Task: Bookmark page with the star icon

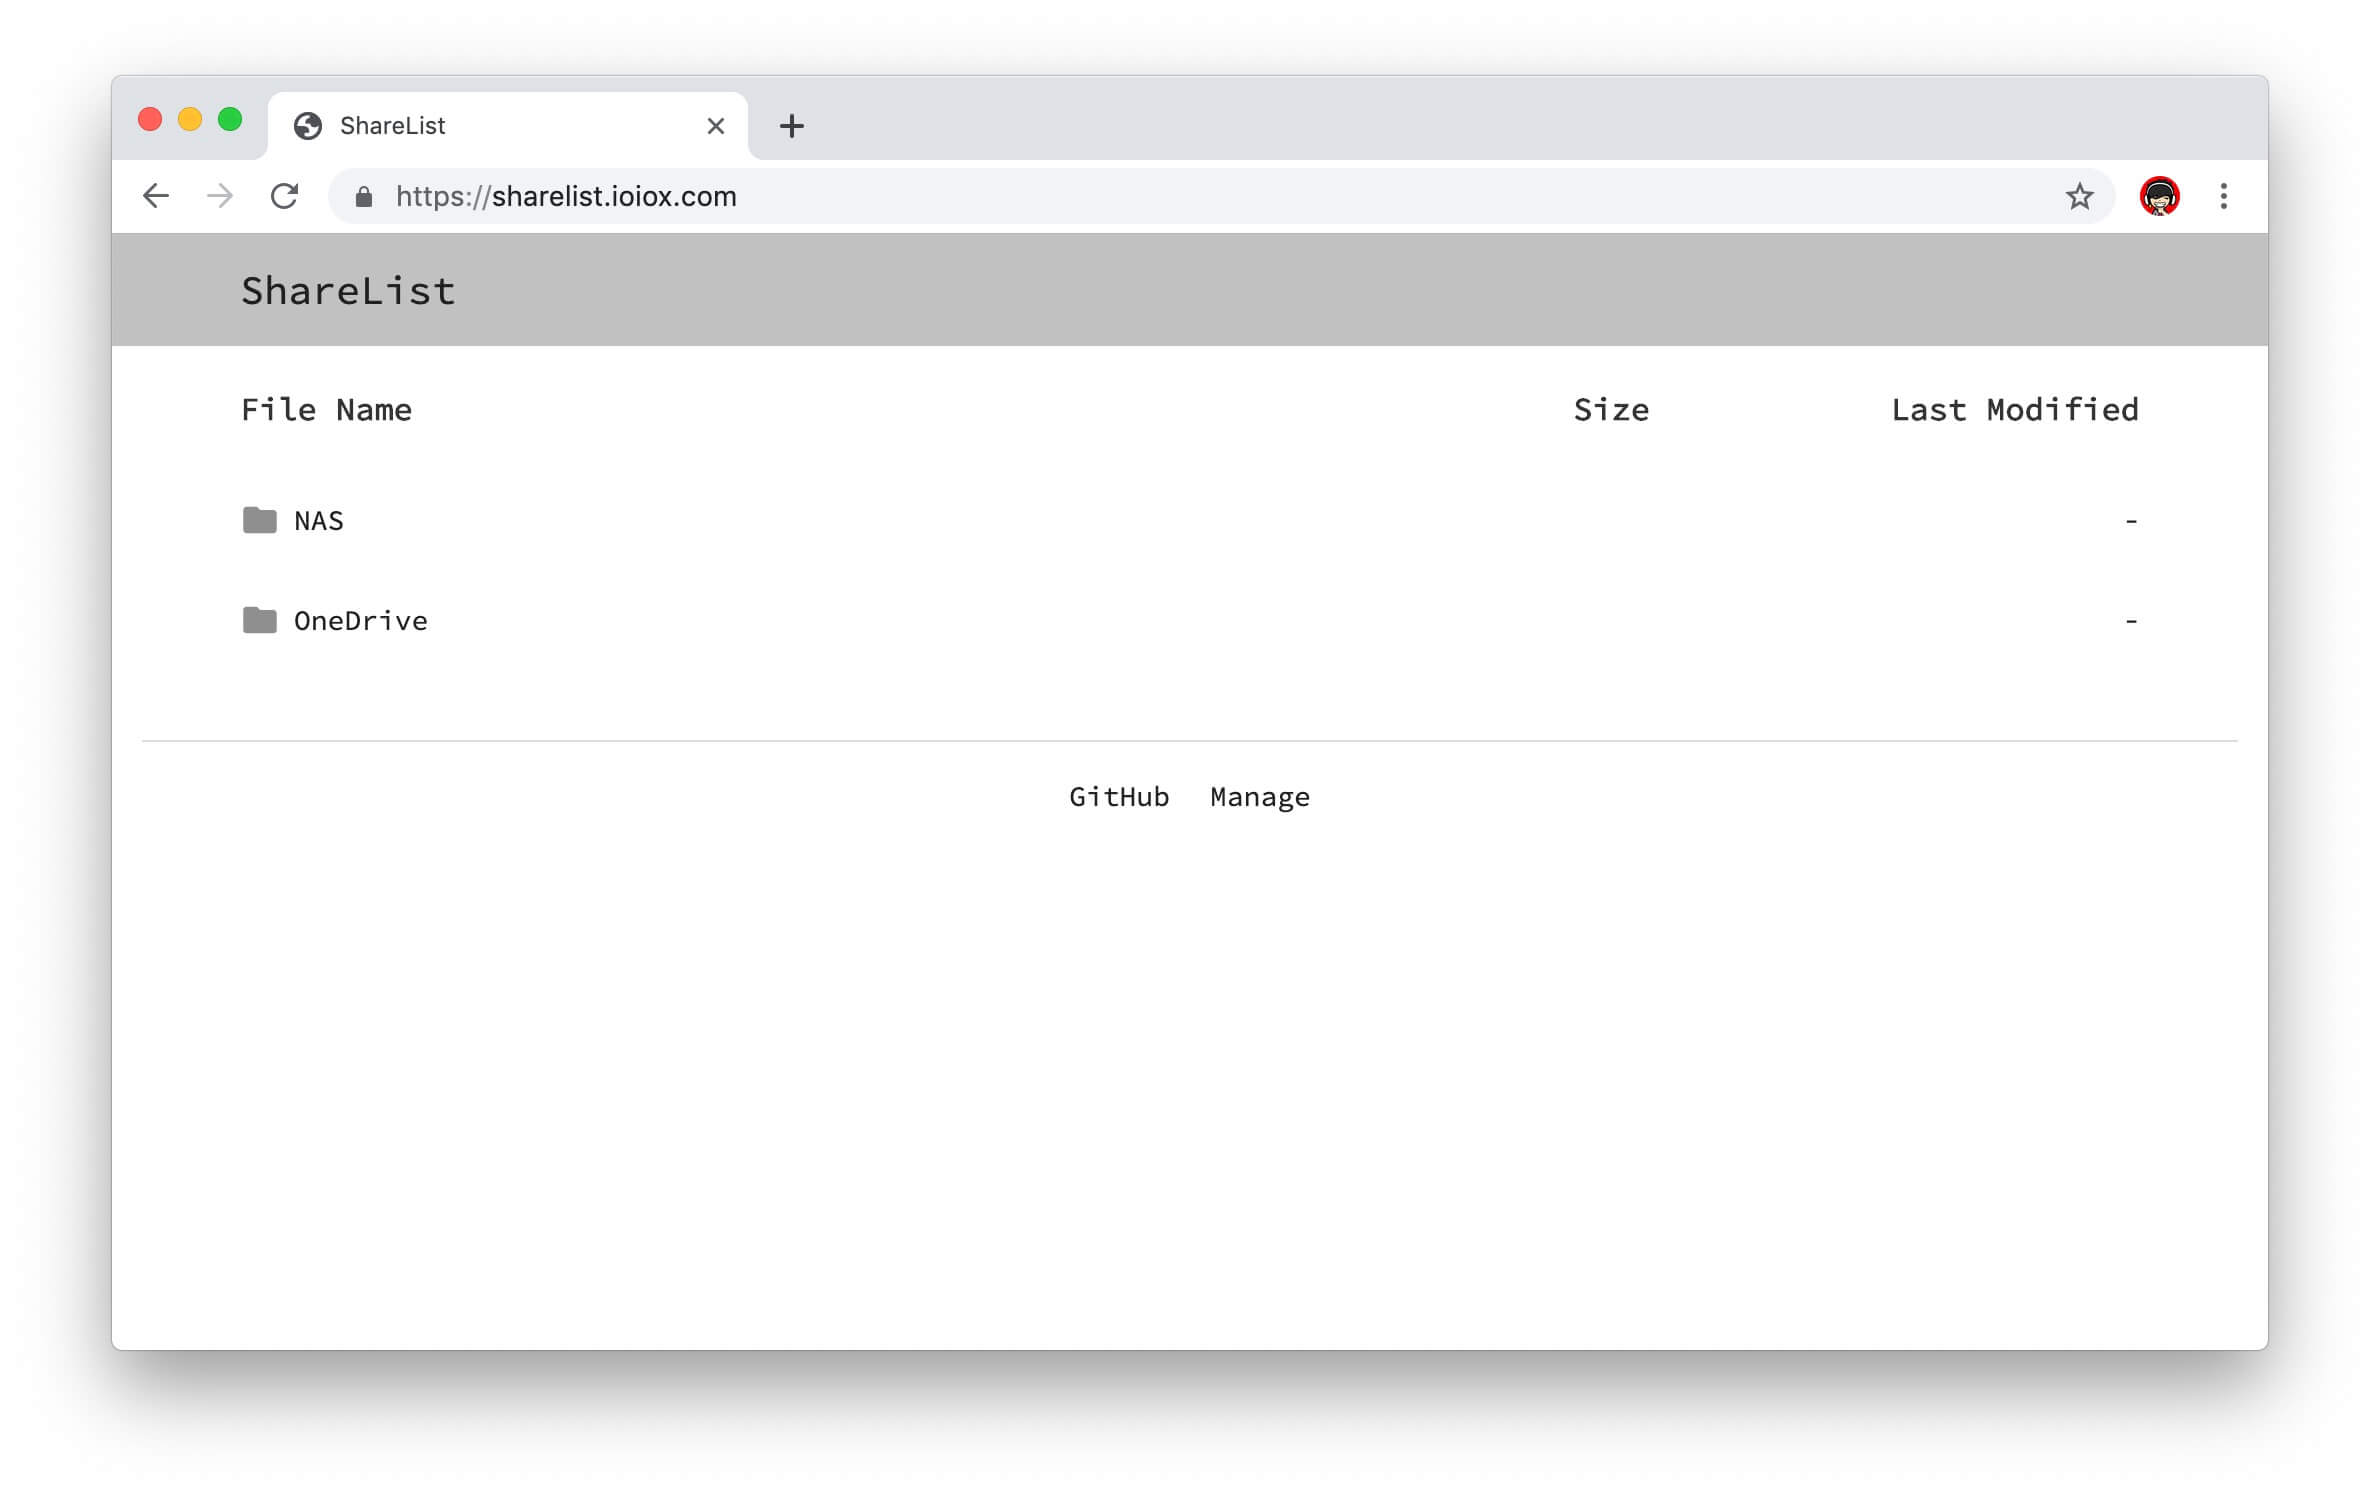Action: click(x=2080, y=196)
